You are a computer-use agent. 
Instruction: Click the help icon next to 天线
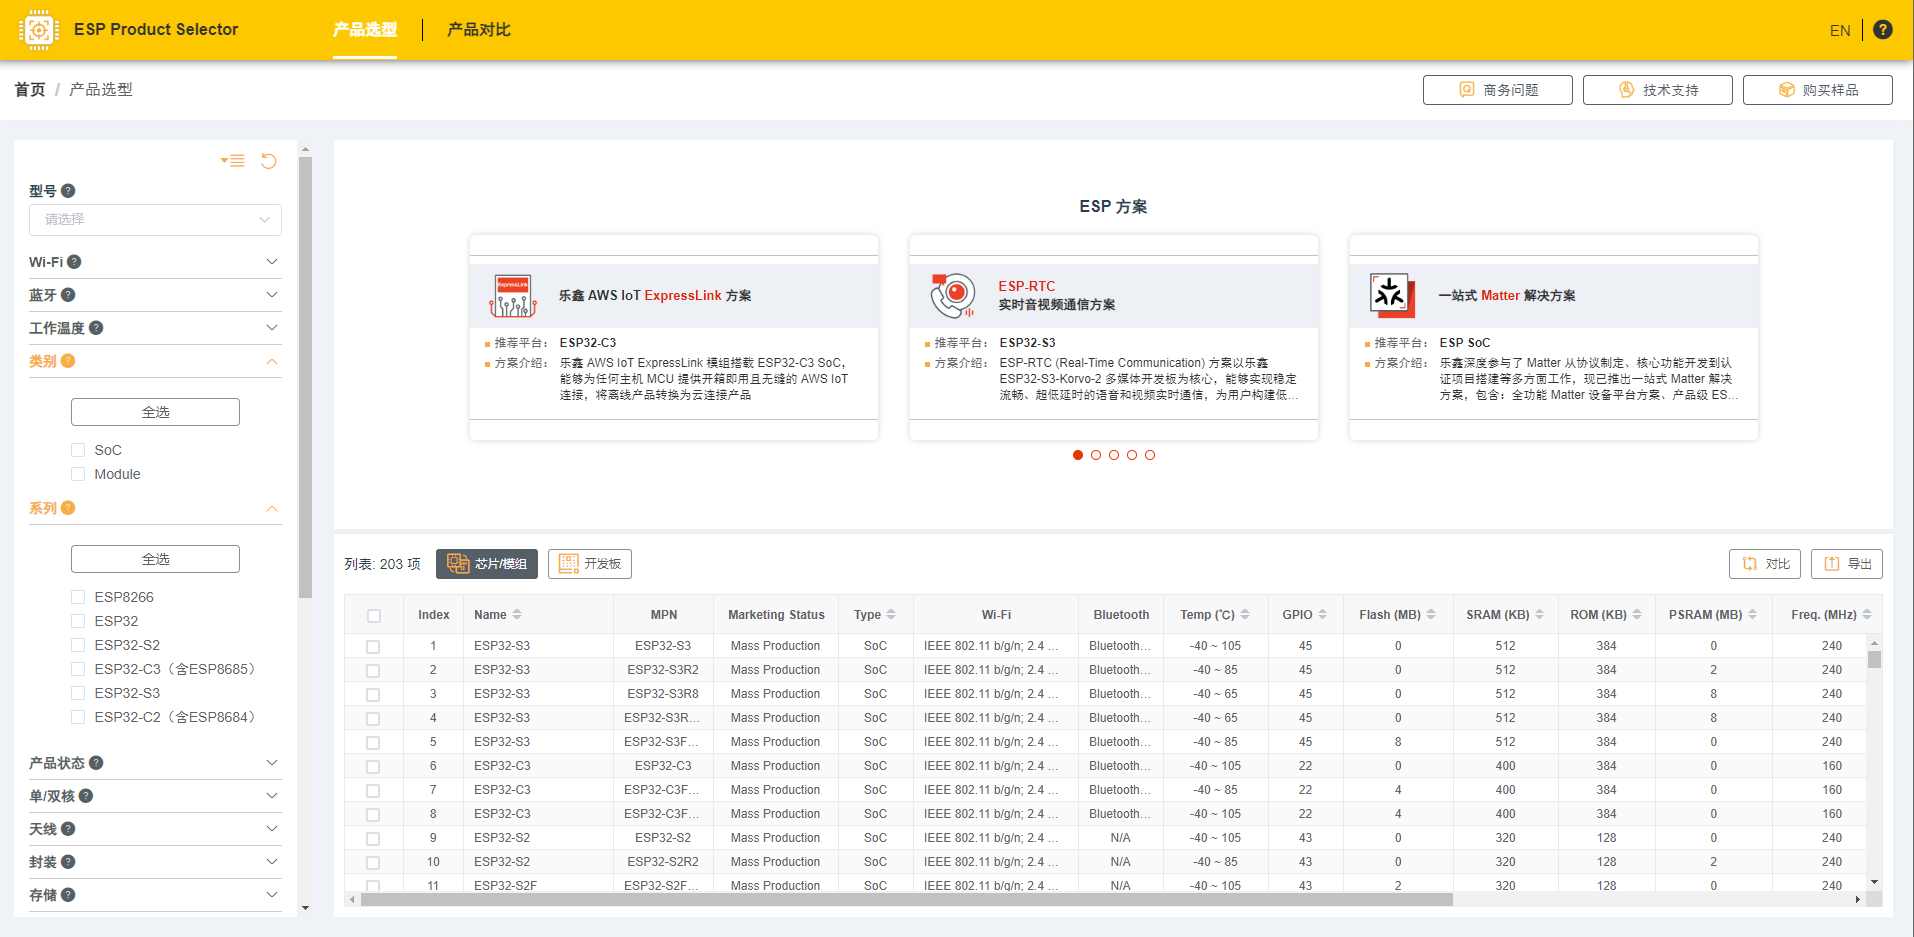click(68, 829)
